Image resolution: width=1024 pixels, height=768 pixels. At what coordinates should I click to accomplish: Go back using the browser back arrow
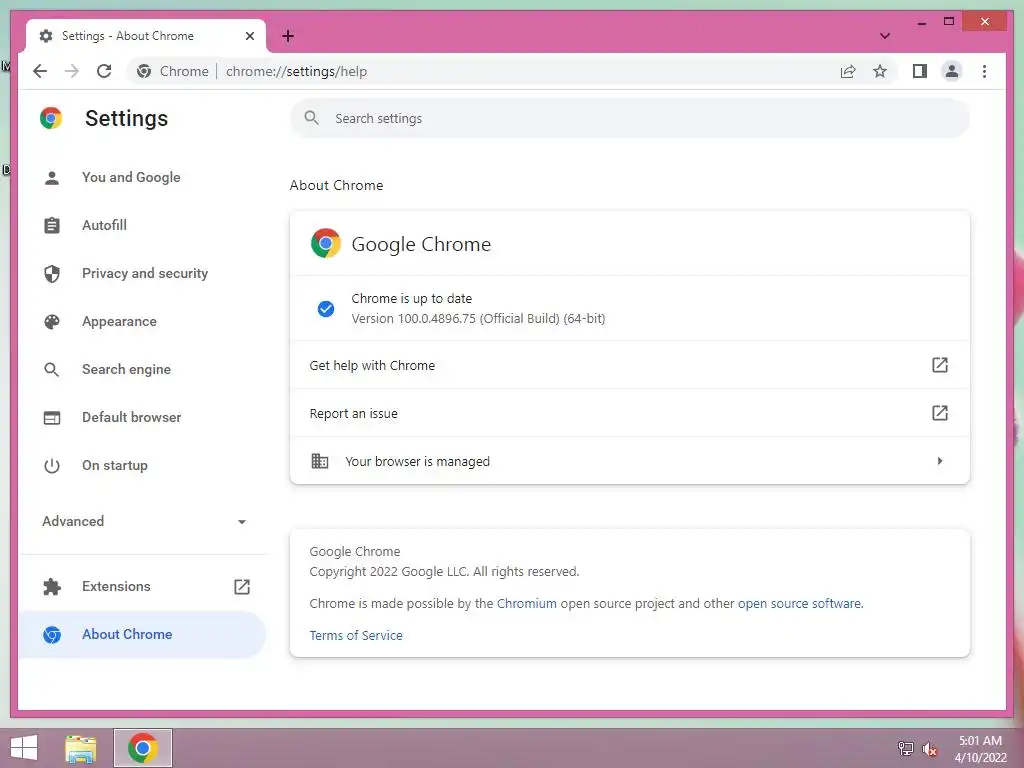pos(40,71)
